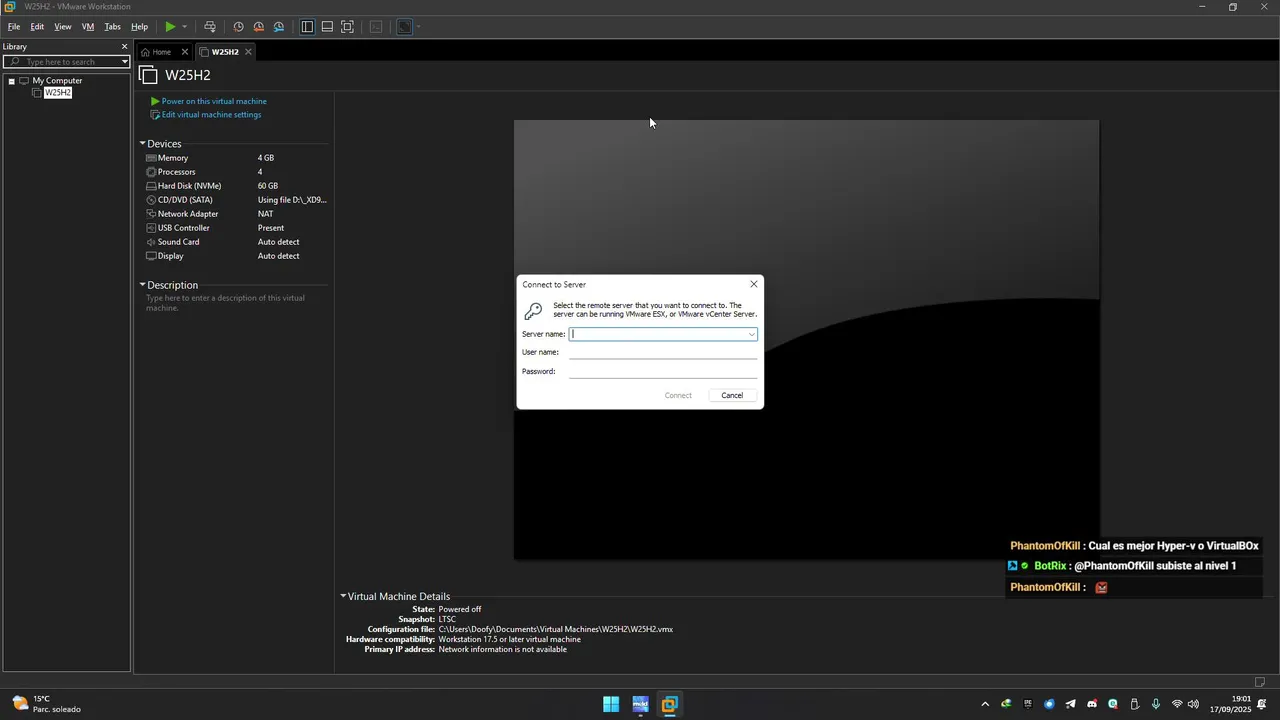Open the Tabs menu

click(x=113, y=27)
